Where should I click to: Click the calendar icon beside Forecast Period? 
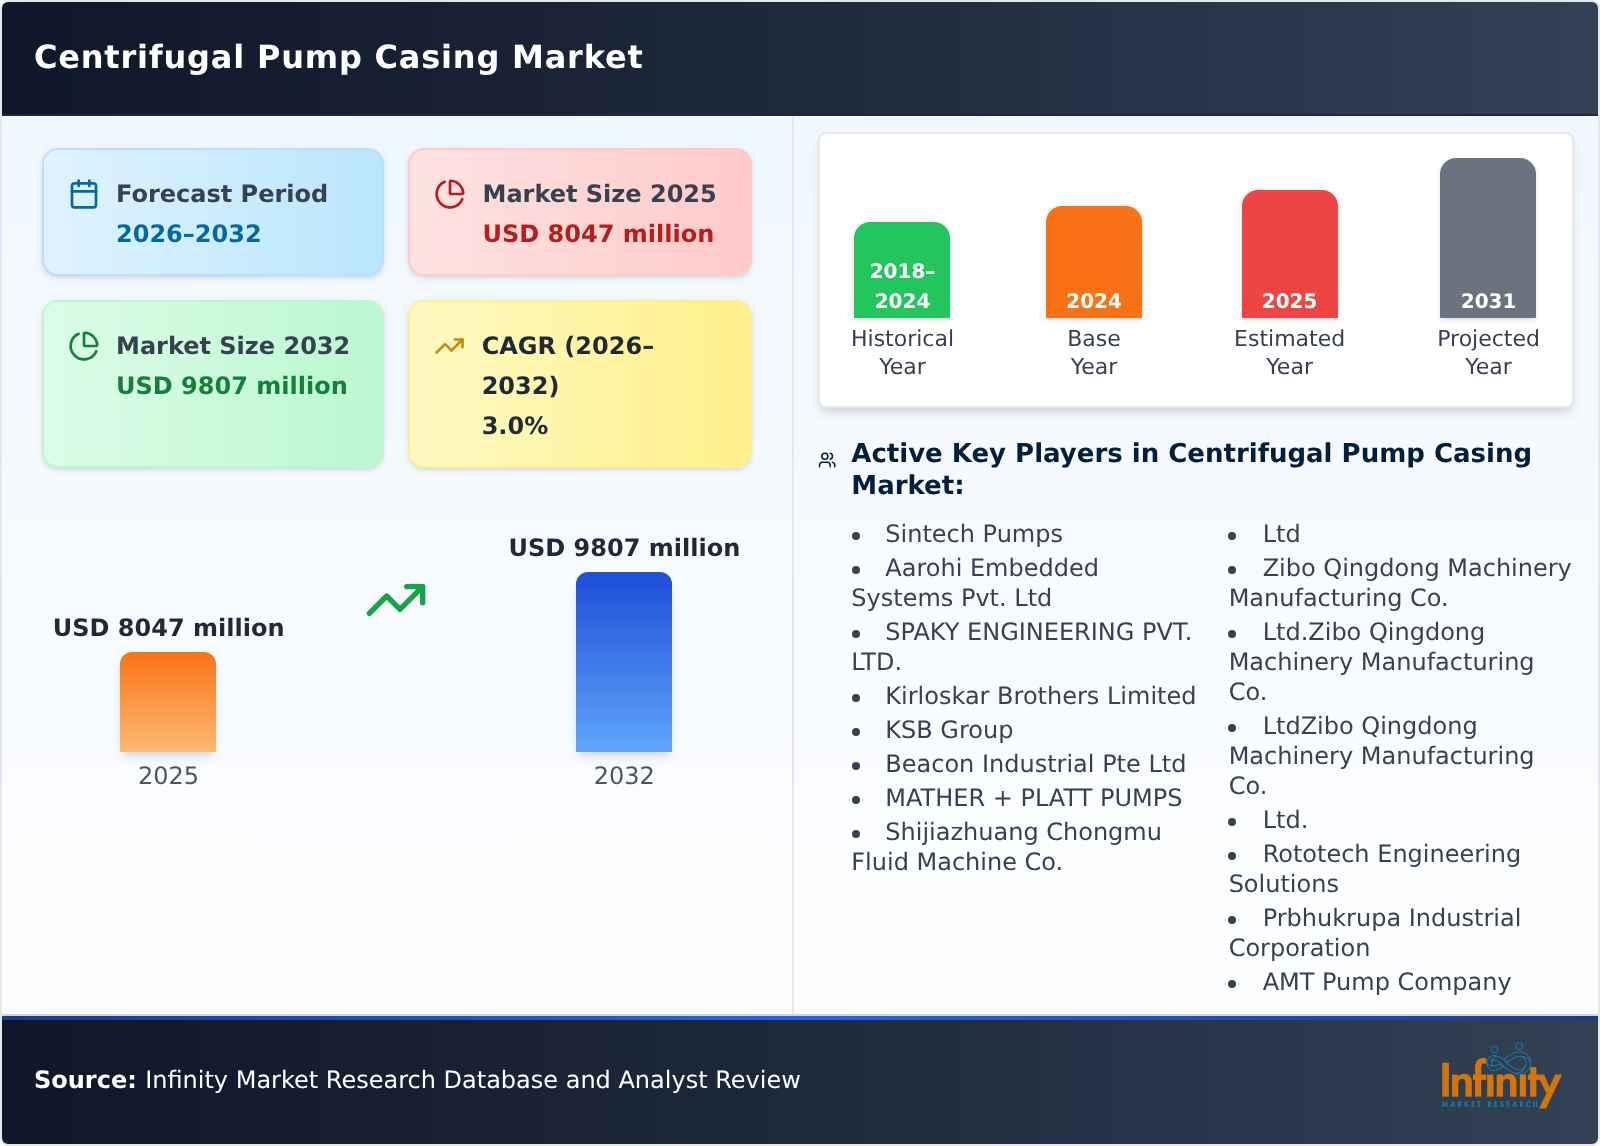click(x=84, y=193)
